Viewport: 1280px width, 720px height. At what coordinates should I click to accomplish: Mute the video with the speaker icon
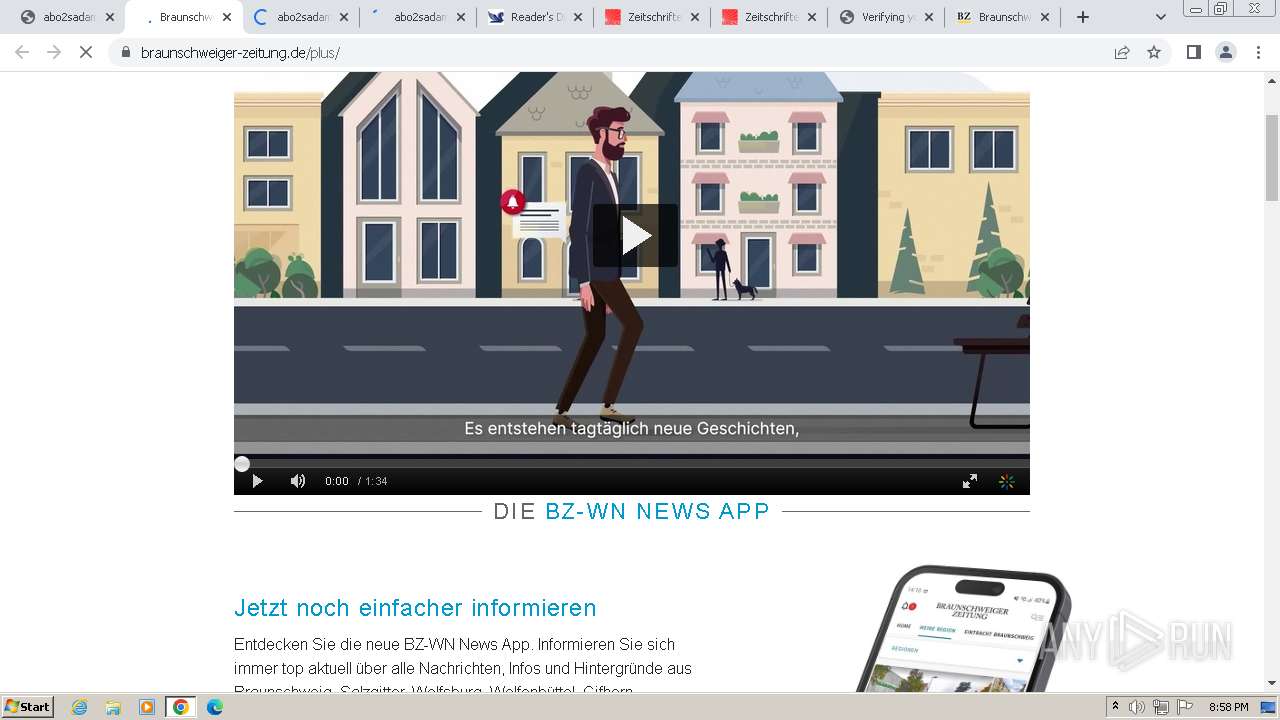point(298,481)
